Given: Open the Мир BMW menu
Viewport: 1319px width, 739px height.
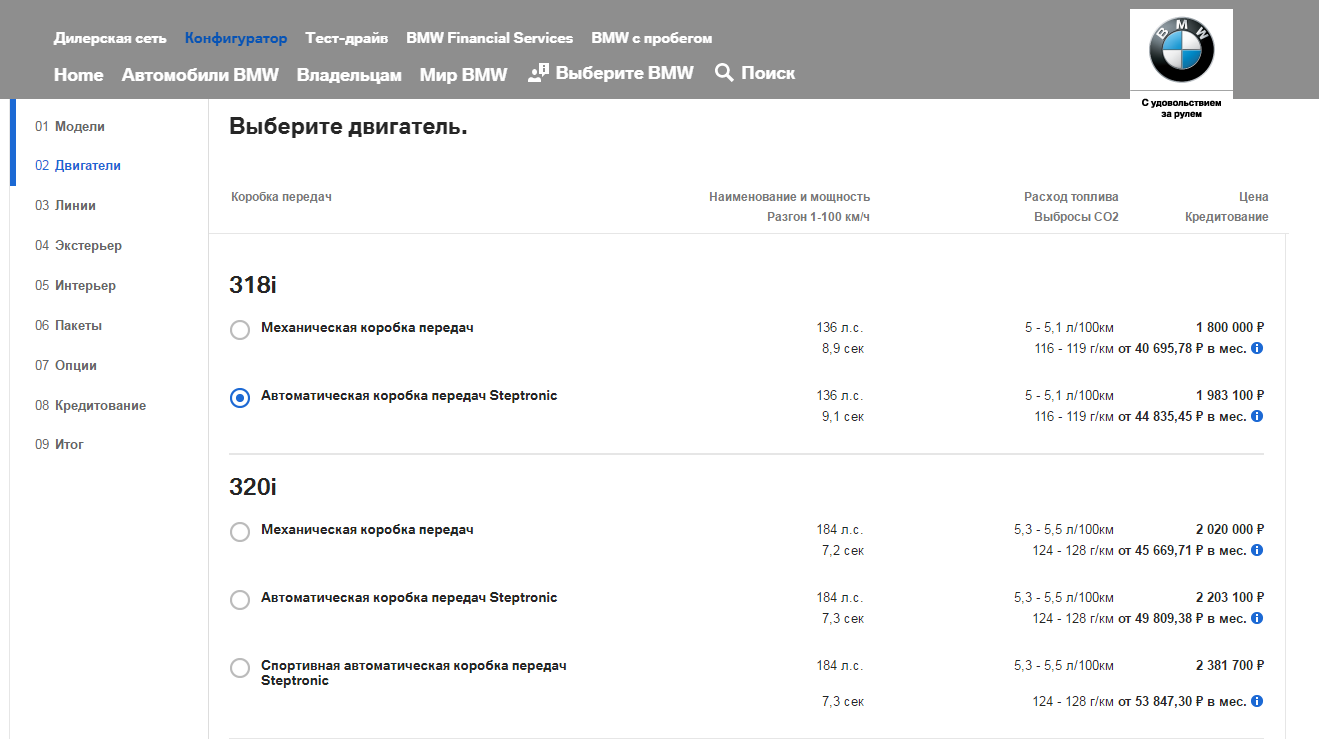Looking at the screenshot, I should (464, 74).
